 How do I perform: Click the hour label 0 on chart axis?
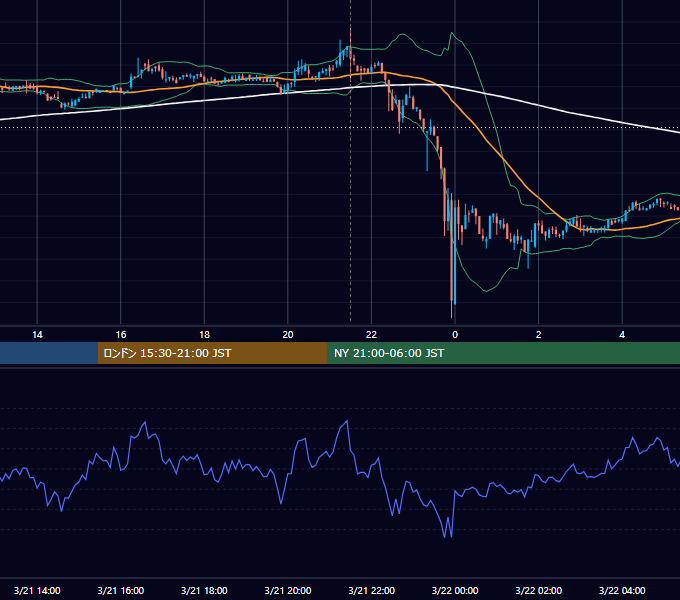click(x=455, y=335)
